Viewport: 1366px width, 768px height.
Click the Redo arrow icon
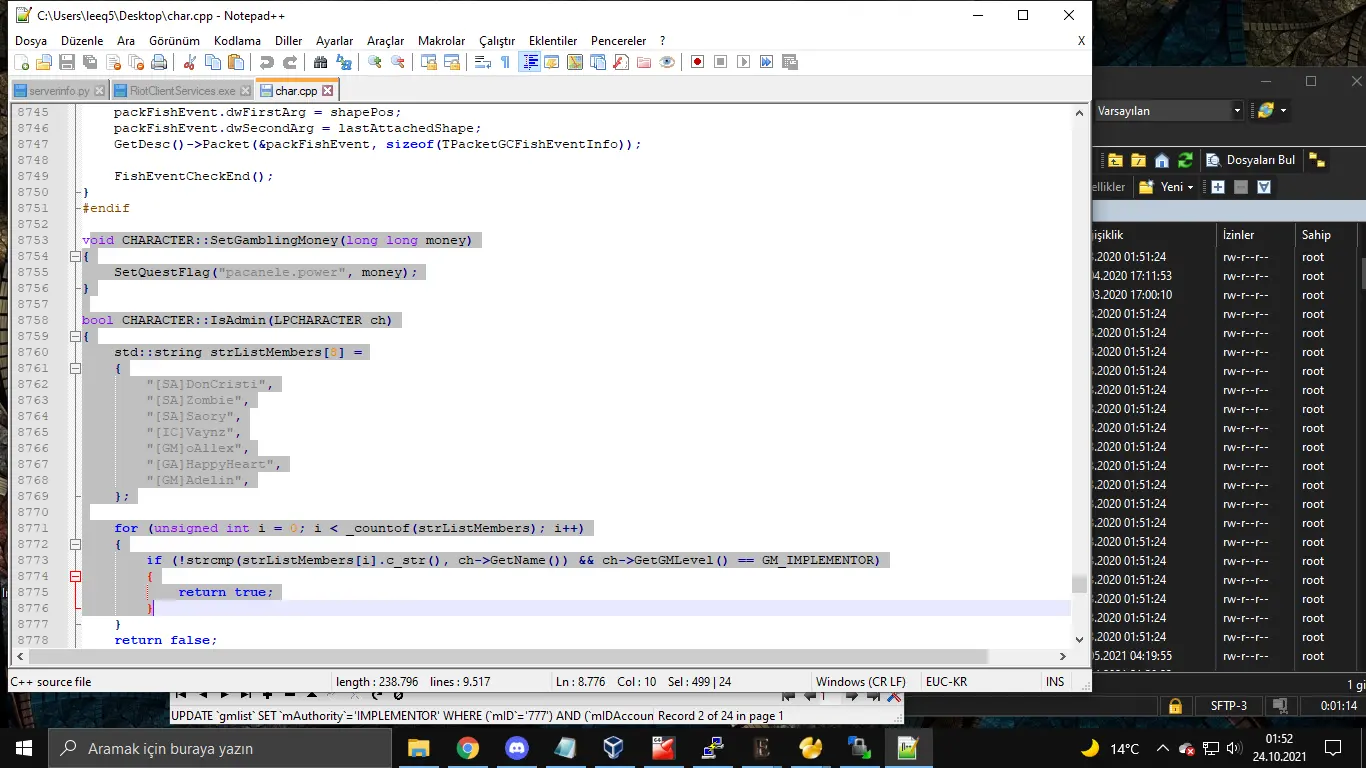click(x=289, y=62)
